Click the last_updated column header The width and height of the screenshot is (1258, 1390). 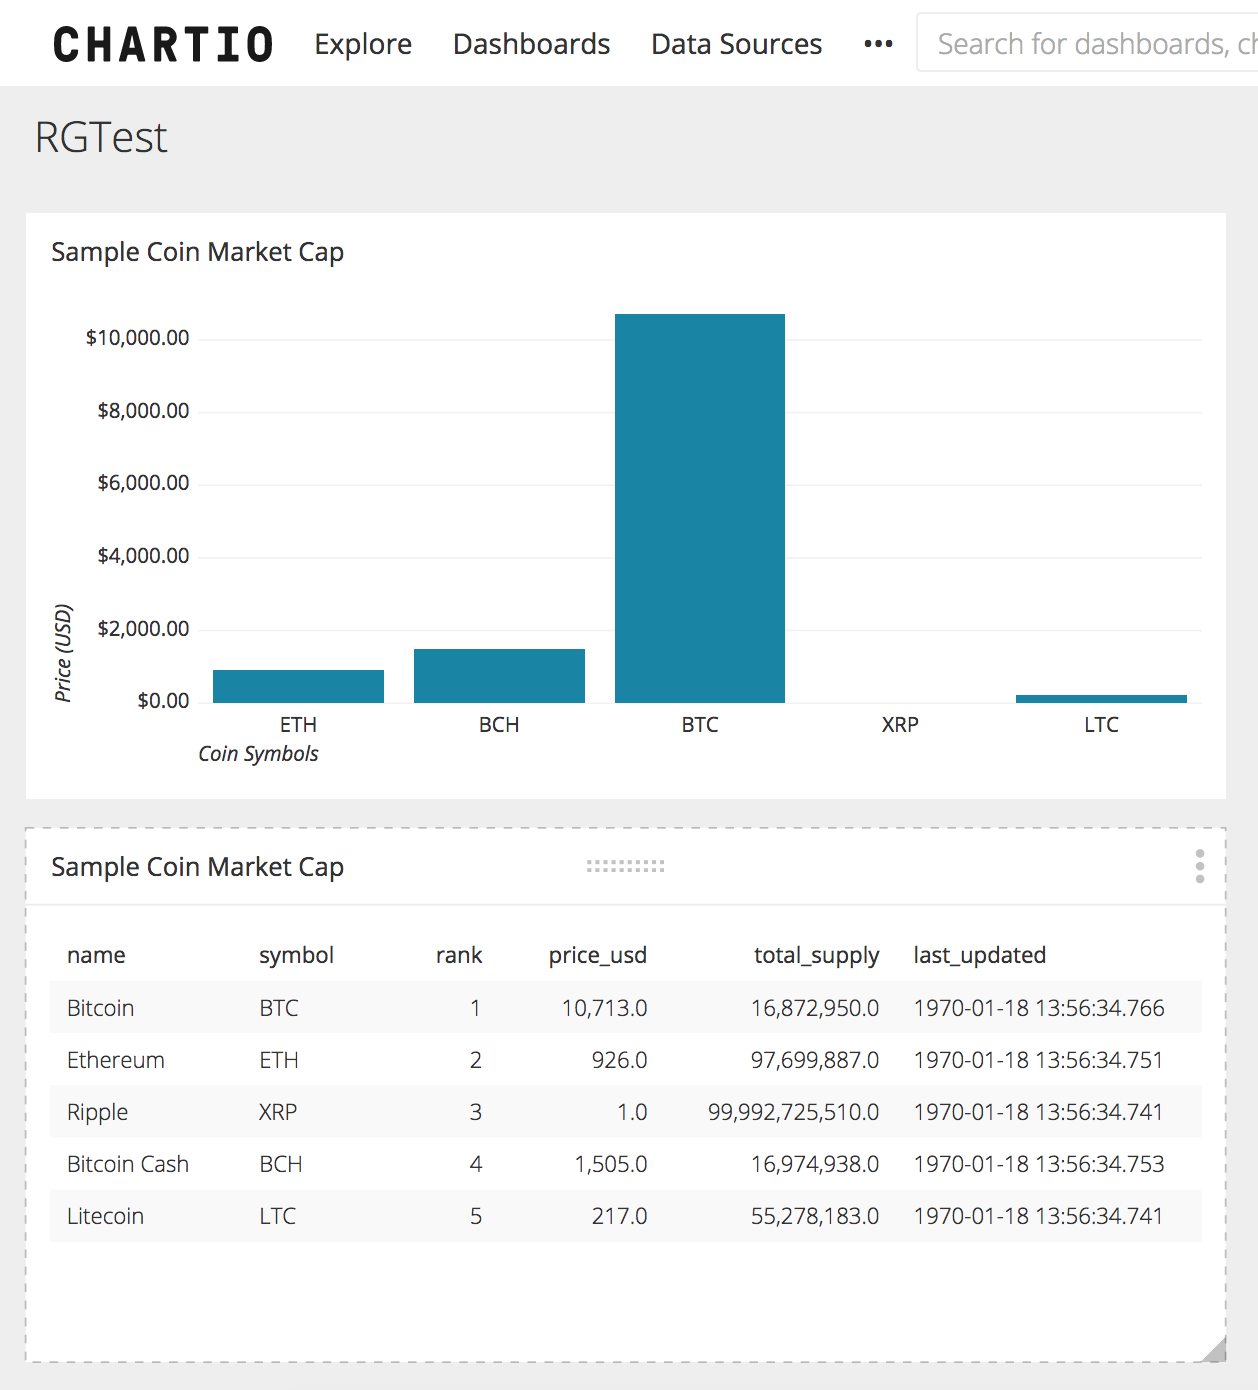point(979,955)
